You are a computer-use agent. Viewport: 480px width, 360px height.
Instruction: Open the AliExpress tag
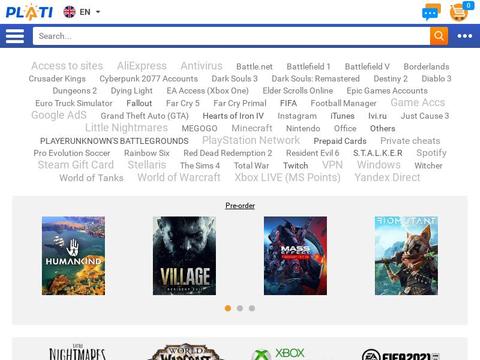point(142,66)
